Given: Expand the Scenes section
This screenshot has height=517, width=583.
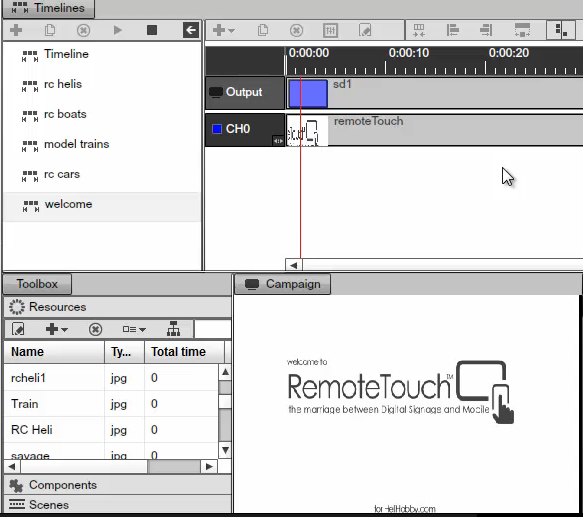Looking at the screenshot, I should point(117,505).
